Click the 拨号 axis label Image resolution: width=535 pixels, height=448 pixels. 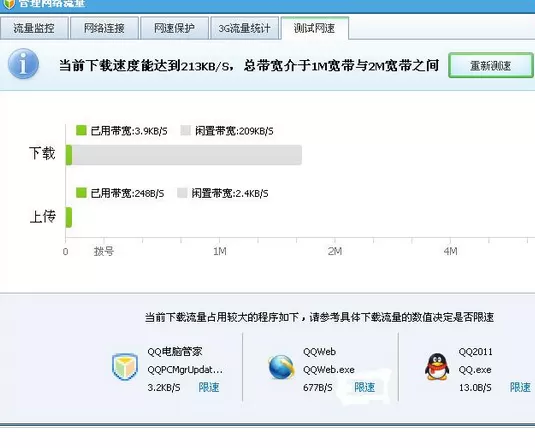click(104, 252)
